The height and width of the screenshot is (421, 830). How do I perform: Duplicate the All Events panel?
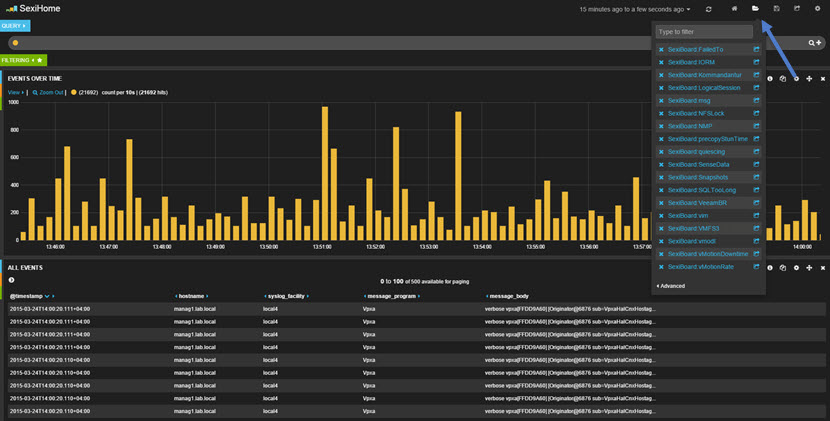point(783,268)
